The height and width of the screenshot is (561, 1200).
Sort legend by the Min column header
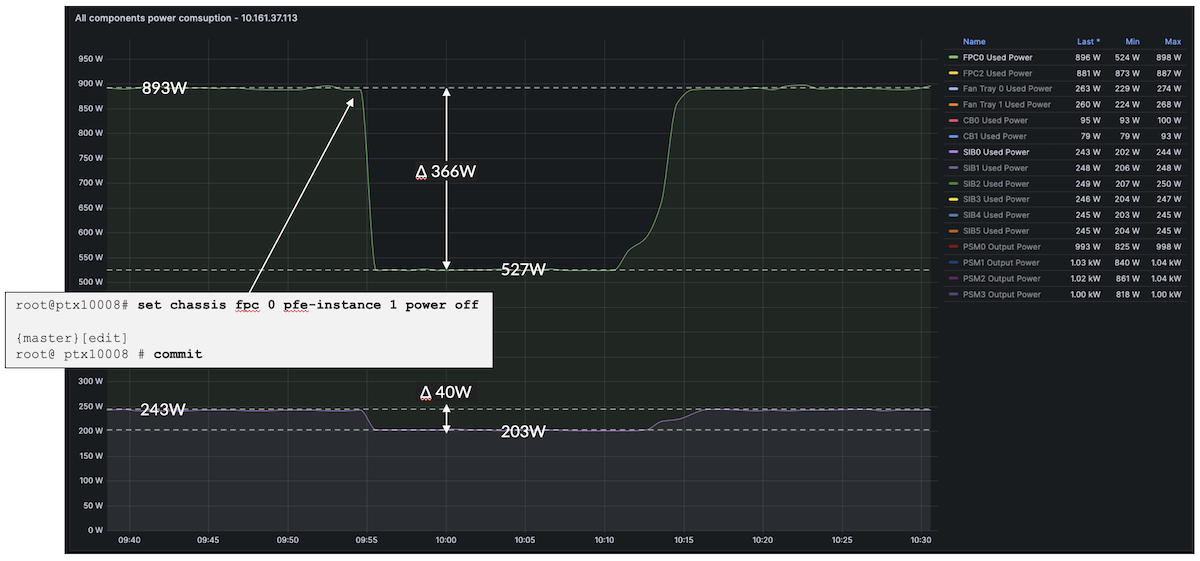[x=1131, y=42]
